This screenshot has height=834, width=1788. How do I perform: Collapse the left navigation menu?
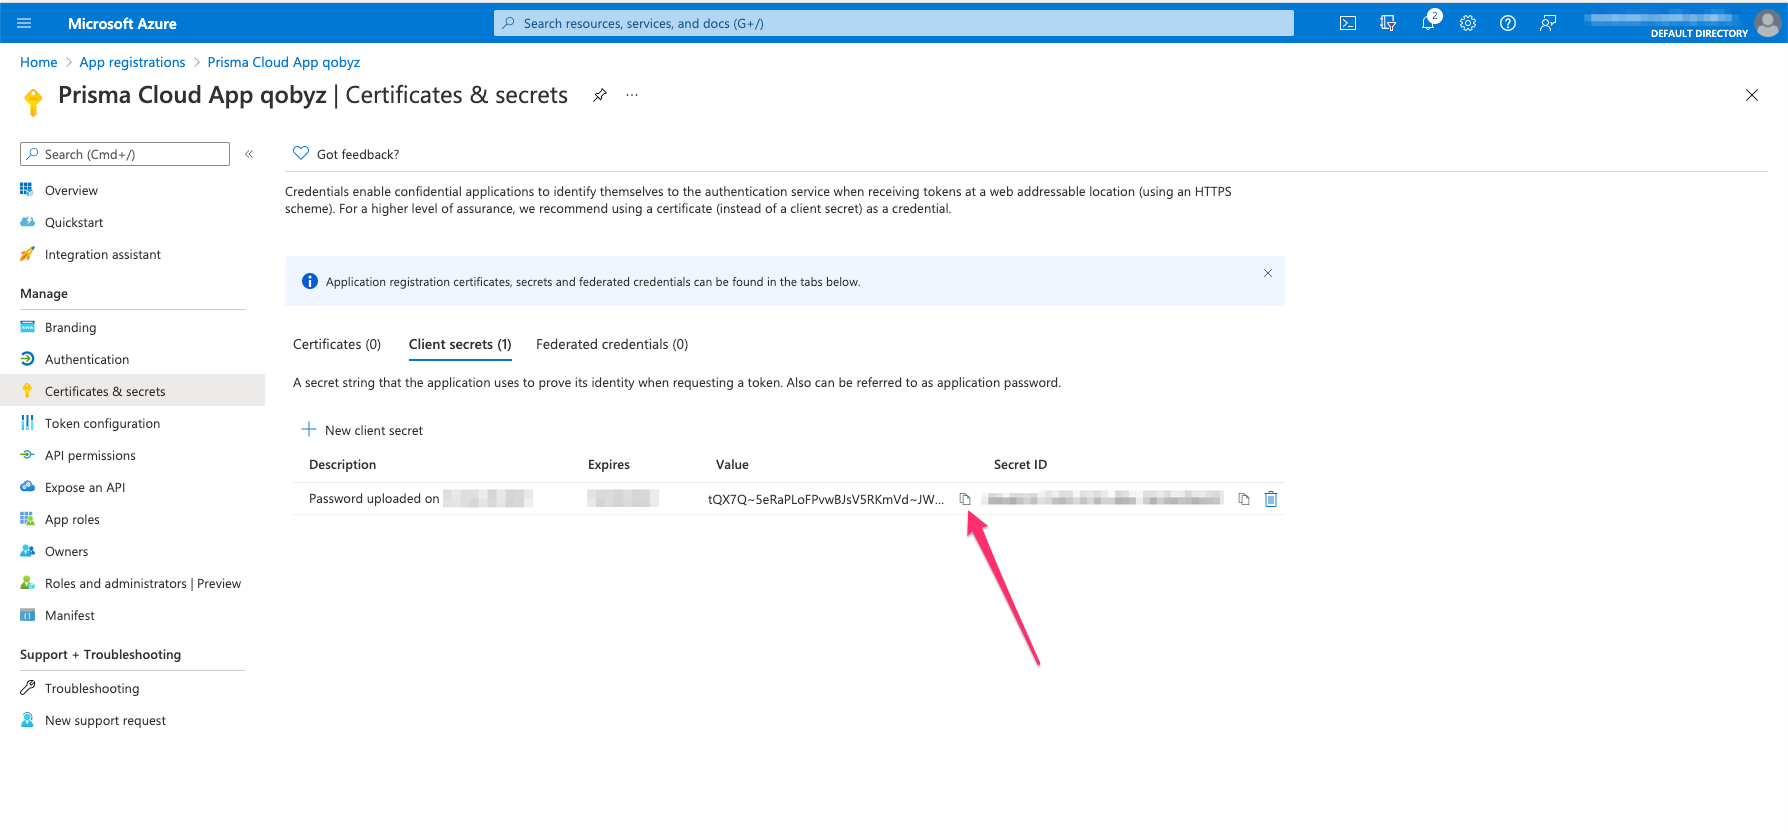(249, 154)
